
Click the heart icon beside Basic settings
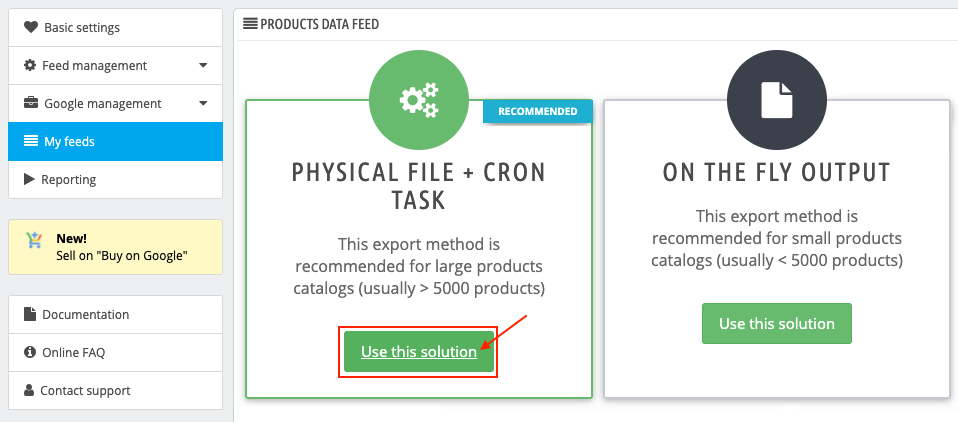pyautogui.click(x=31, y=27)
